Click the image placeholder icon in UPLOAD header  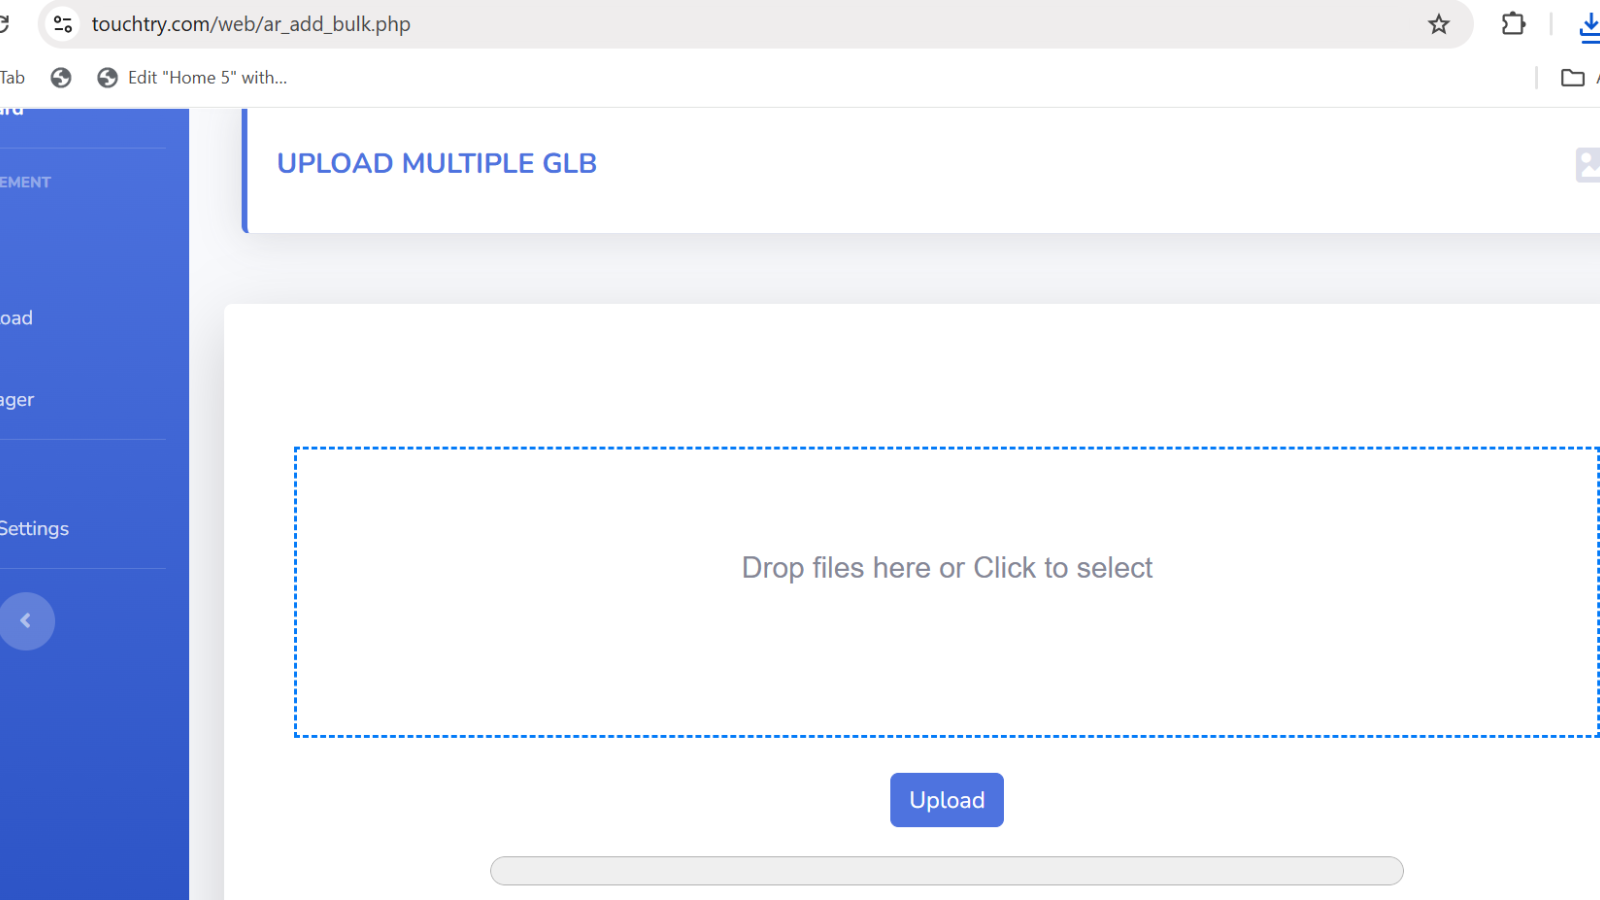point(1589,164)
